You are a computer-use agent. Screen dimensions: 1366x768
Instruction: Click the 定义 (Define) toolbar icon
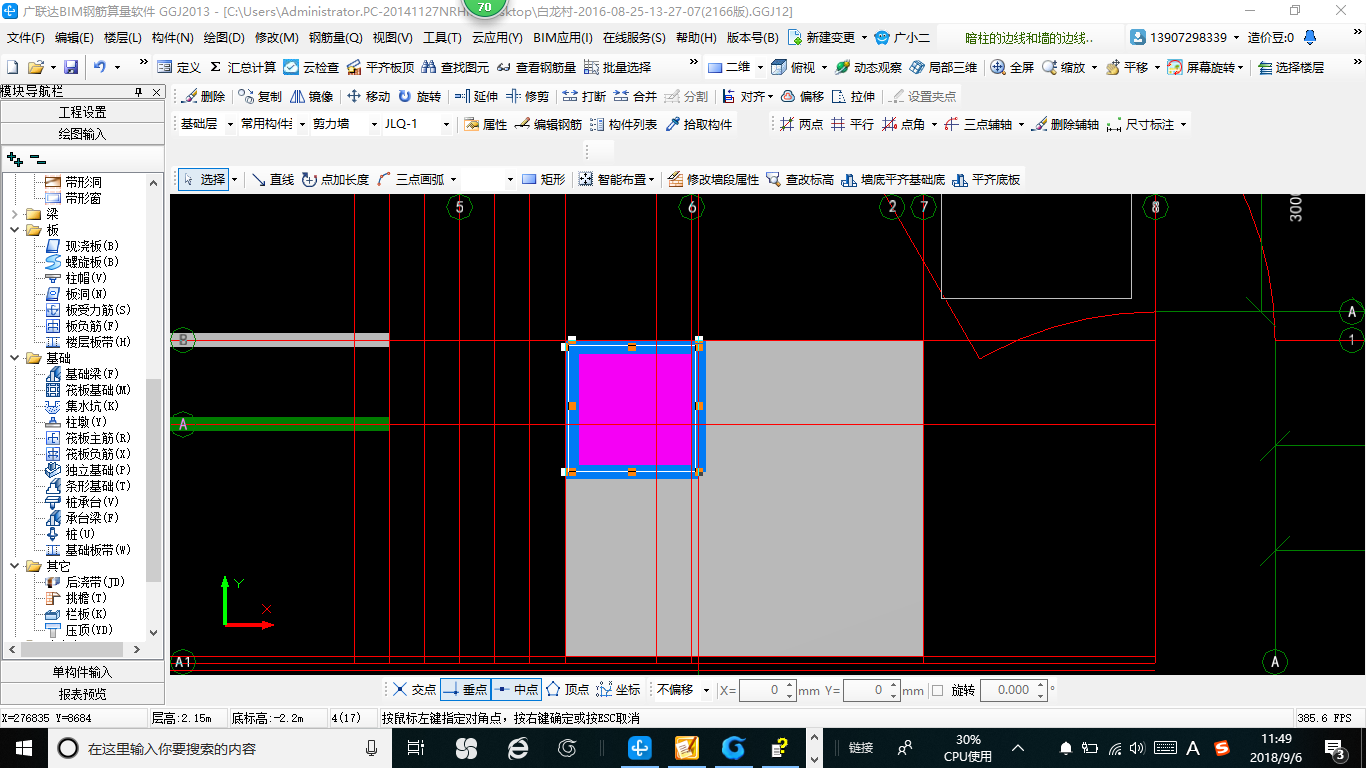pyautogui.click(x=179, y=67)
